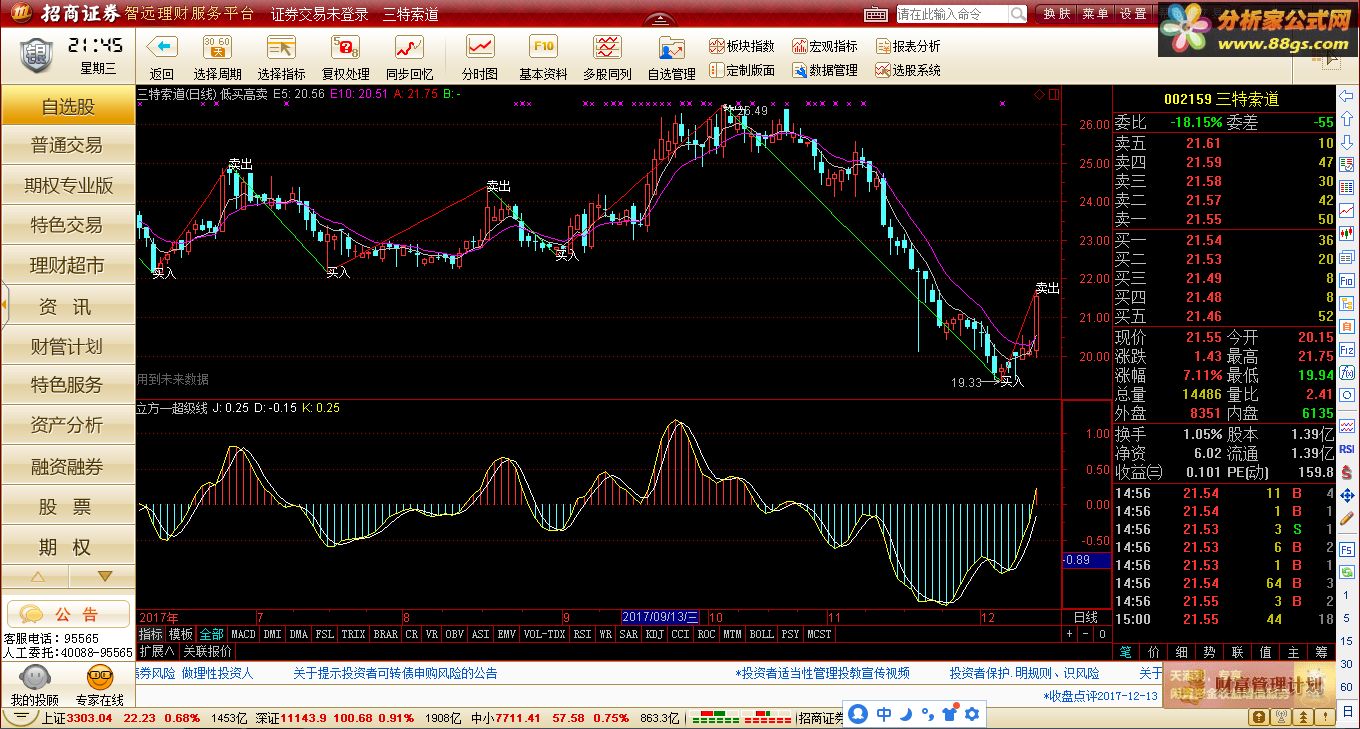The width and height of the screenshot is (1360, 729).
Task: Click the command input field
Action: pos(952,14)
